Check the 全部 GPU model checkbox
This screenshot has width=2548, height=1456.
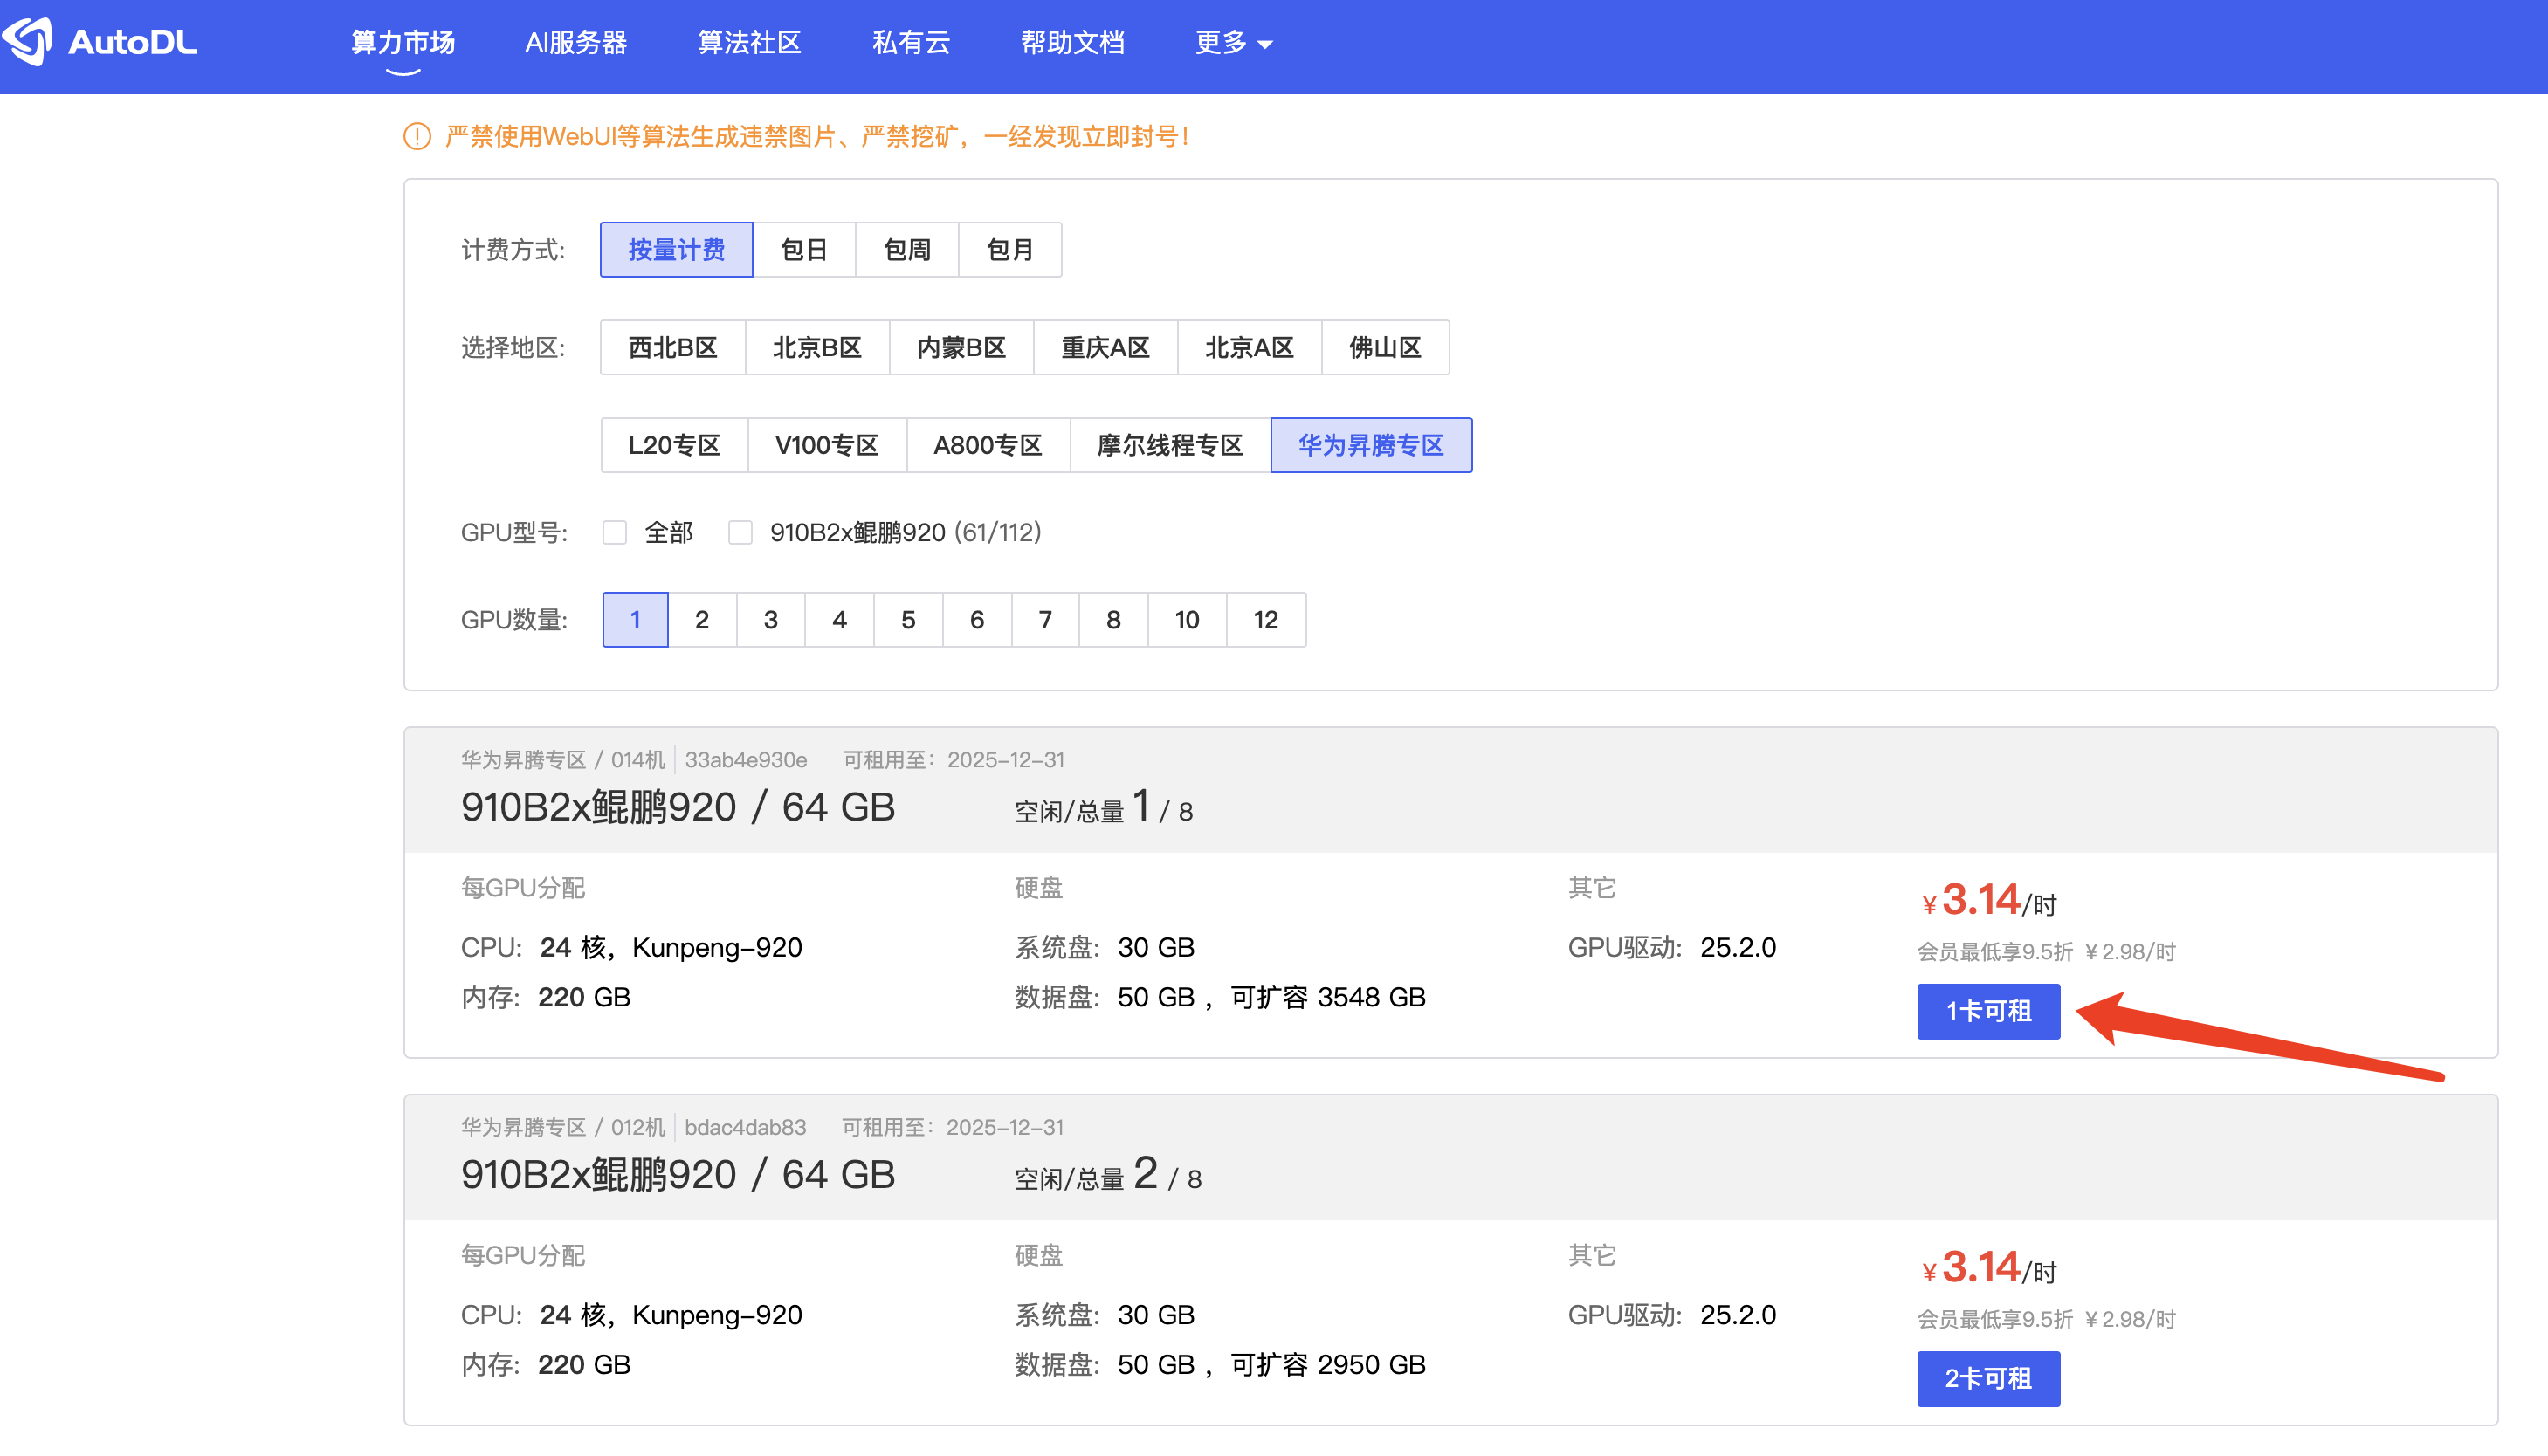click(615, 532)
